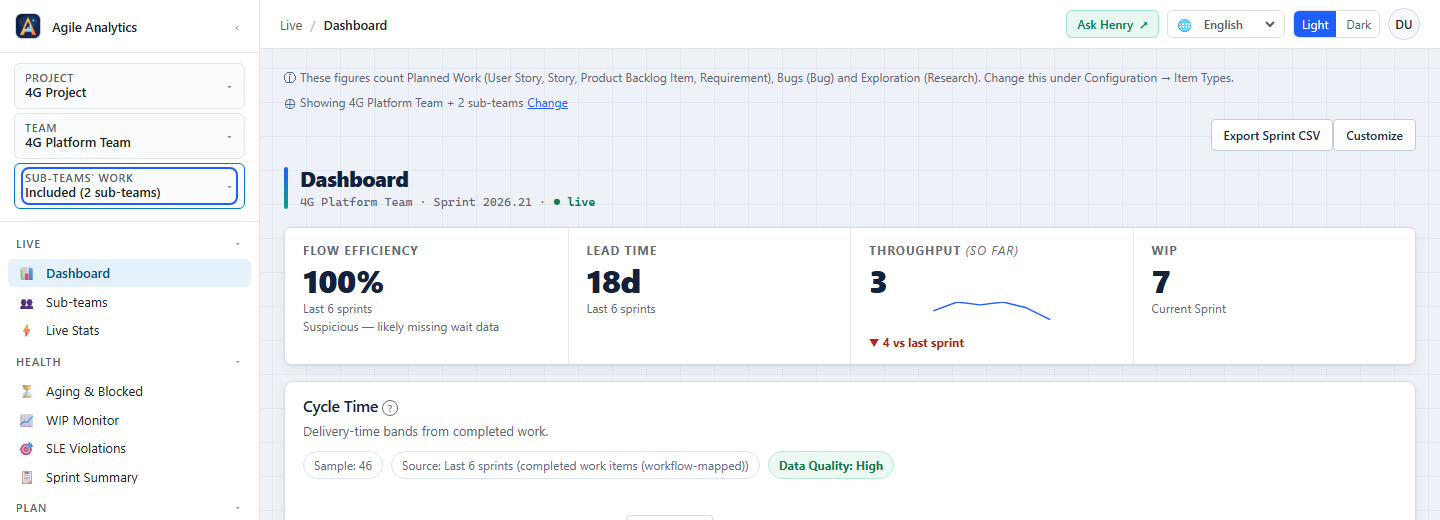Click the Sub-teams people icon
Image resolution: width=1440 pixels, height=520 pixels.
pyautogui.click(x=27, y=303)
